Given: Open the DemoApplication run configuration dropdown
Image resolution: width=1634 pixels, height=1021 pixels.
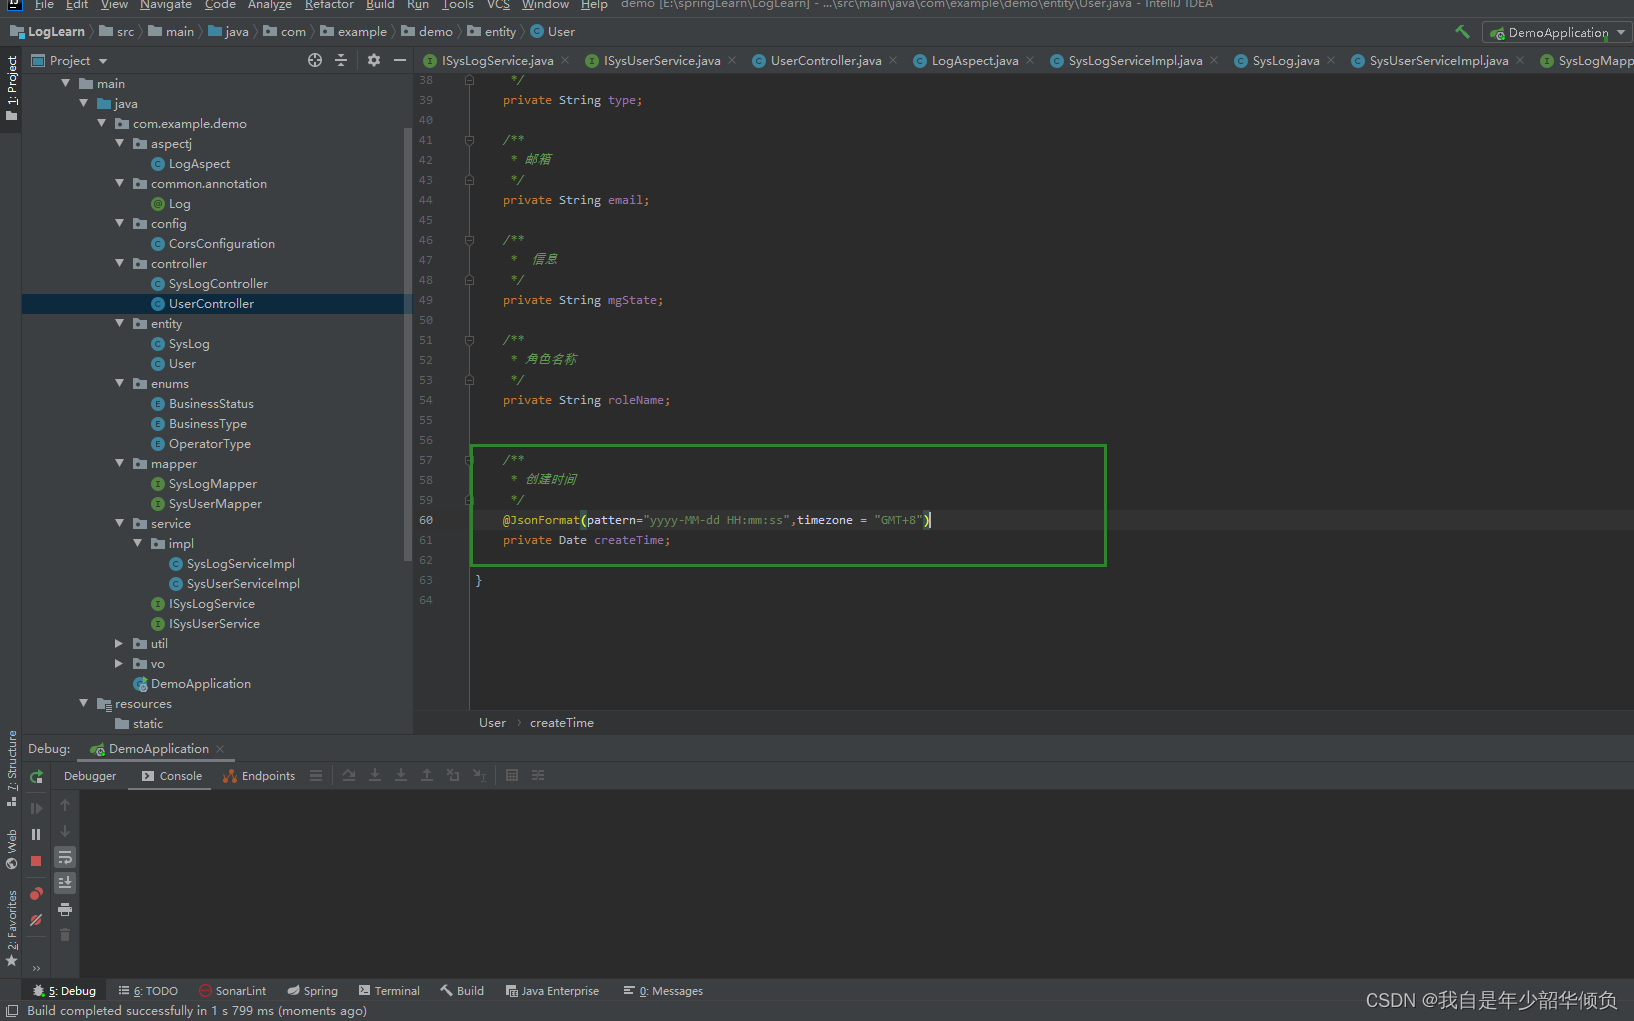Looking at the screenshot, I should pyautogui.click(x=1557, y=33).
